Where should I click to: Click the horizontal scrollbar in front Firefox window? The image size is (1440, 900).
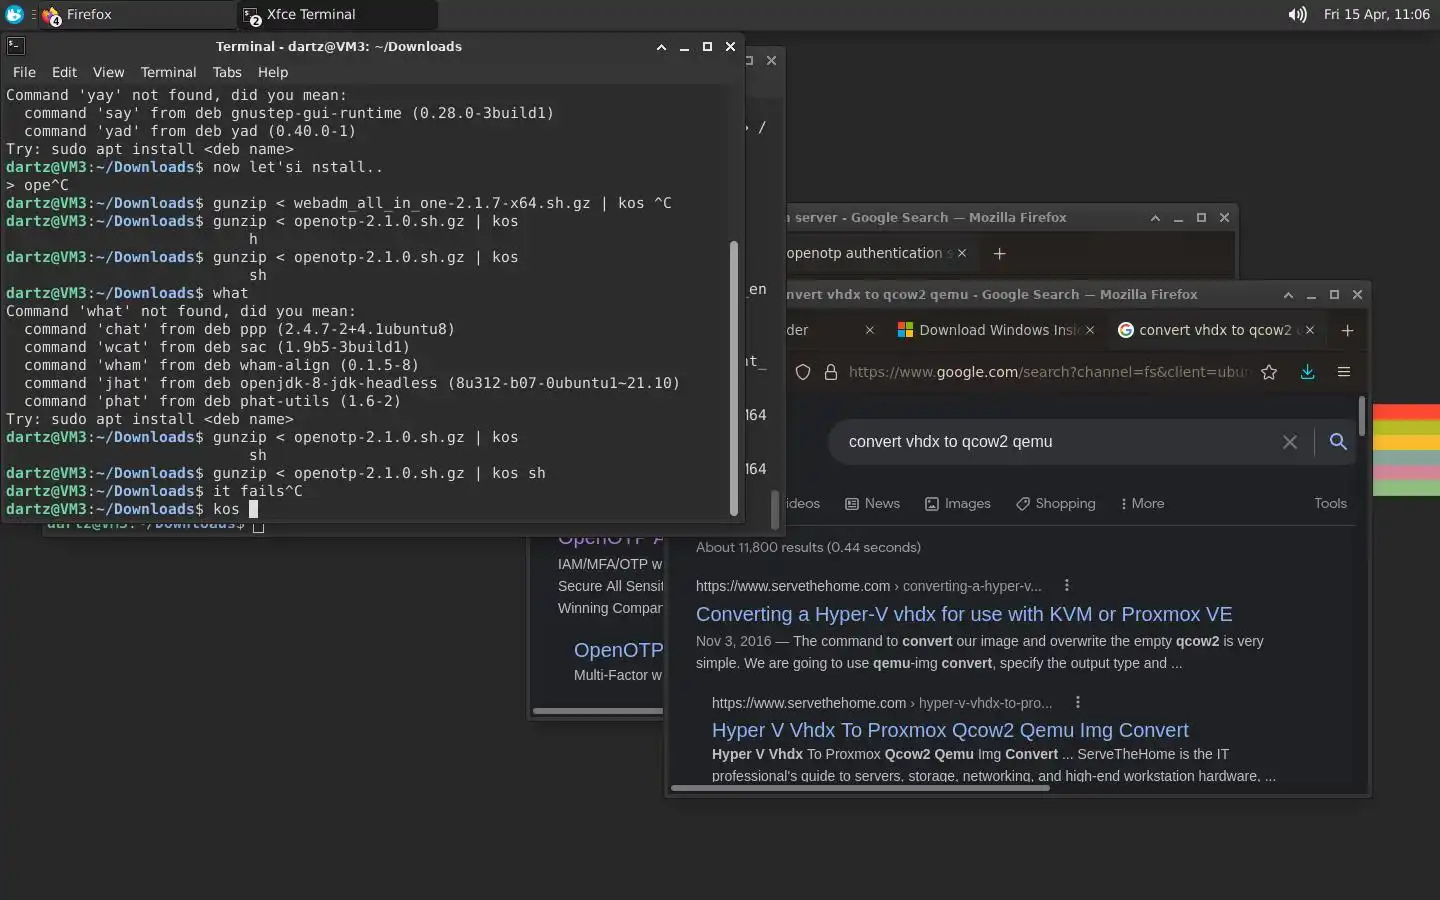[860, 787]
